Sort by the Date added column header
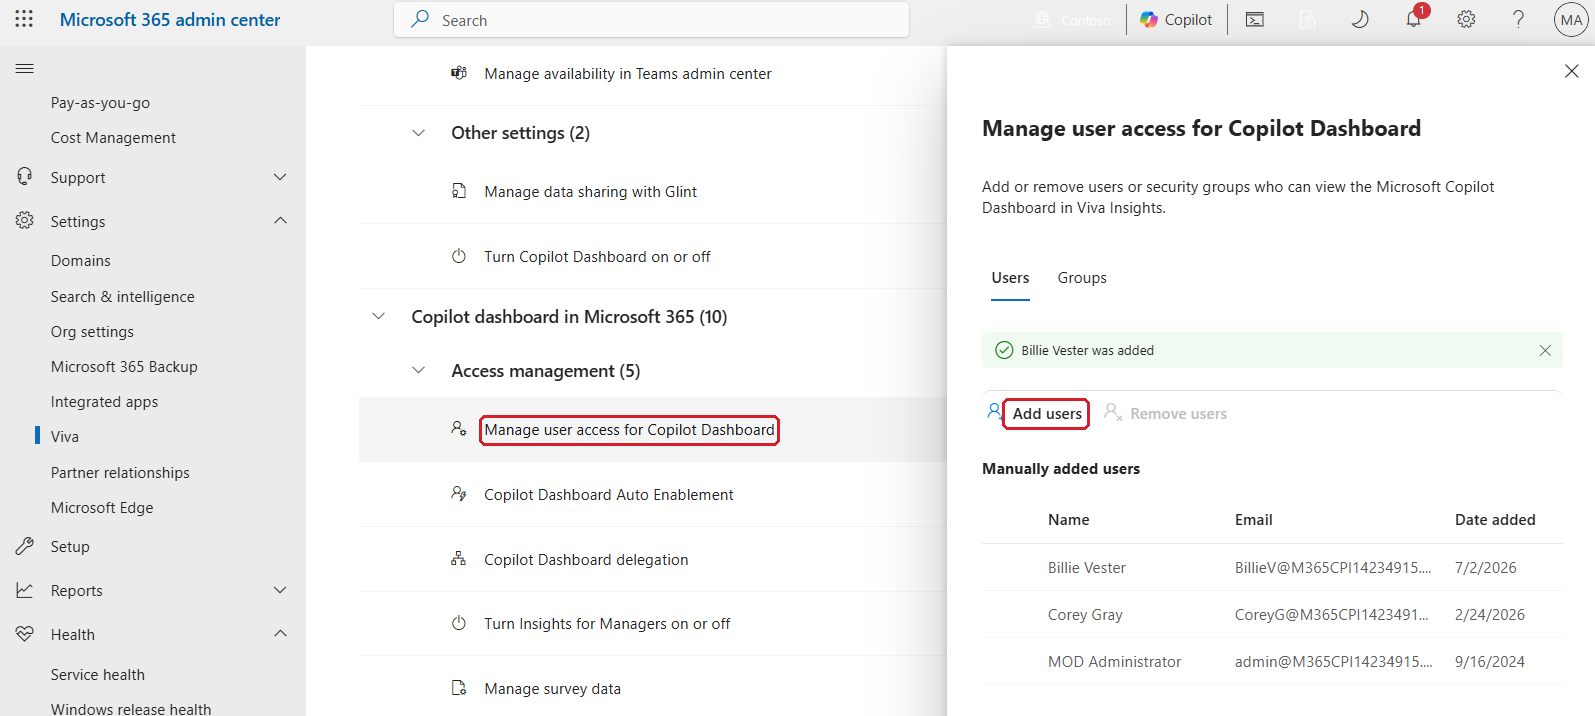Viewport: 1595px width, 716px height. (x=1495, y=520)
